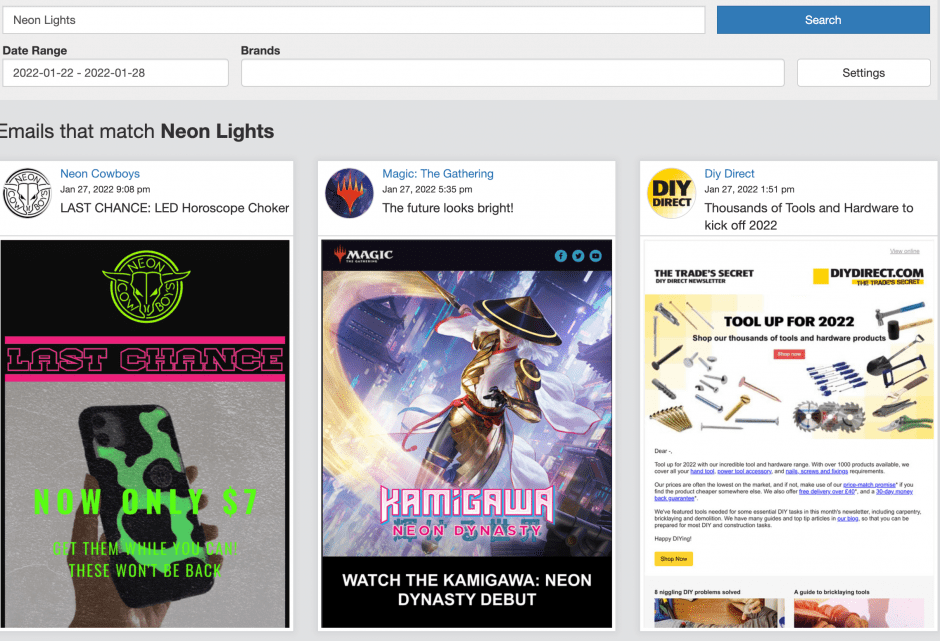Viewport: 940px width, 641px height.
Task: Click the Magic: The Gathering brand avatar
Action: [349, 193]
